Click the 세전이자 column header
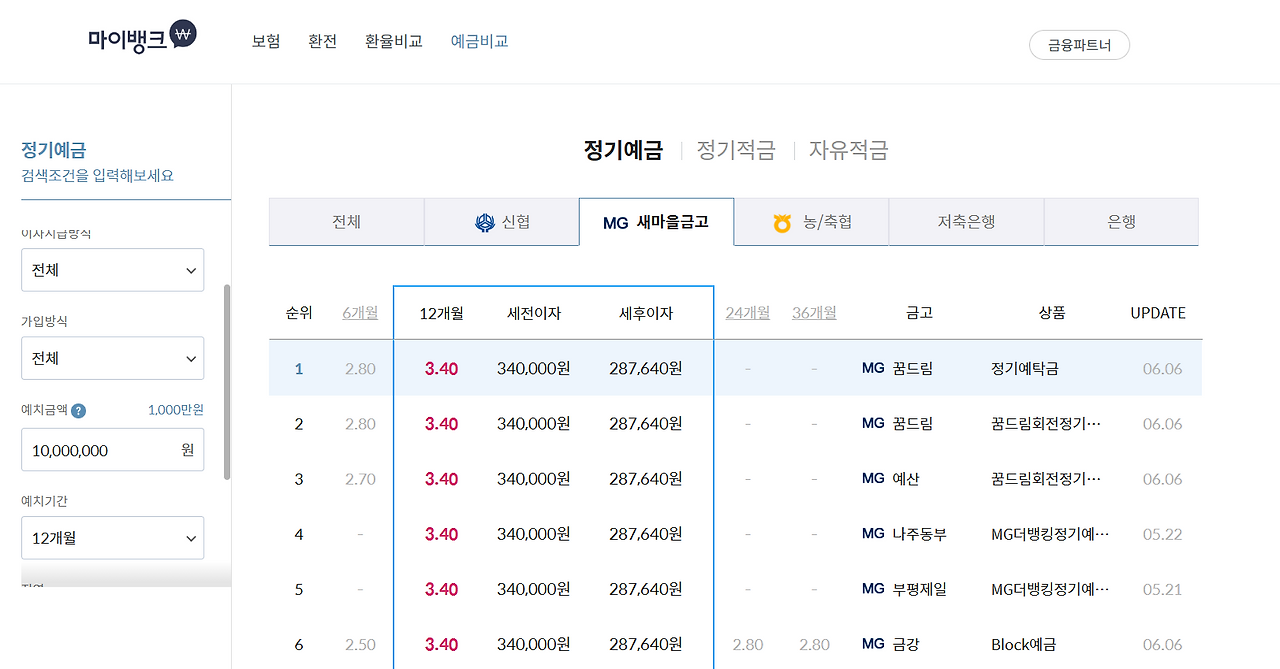 [534, 313]
